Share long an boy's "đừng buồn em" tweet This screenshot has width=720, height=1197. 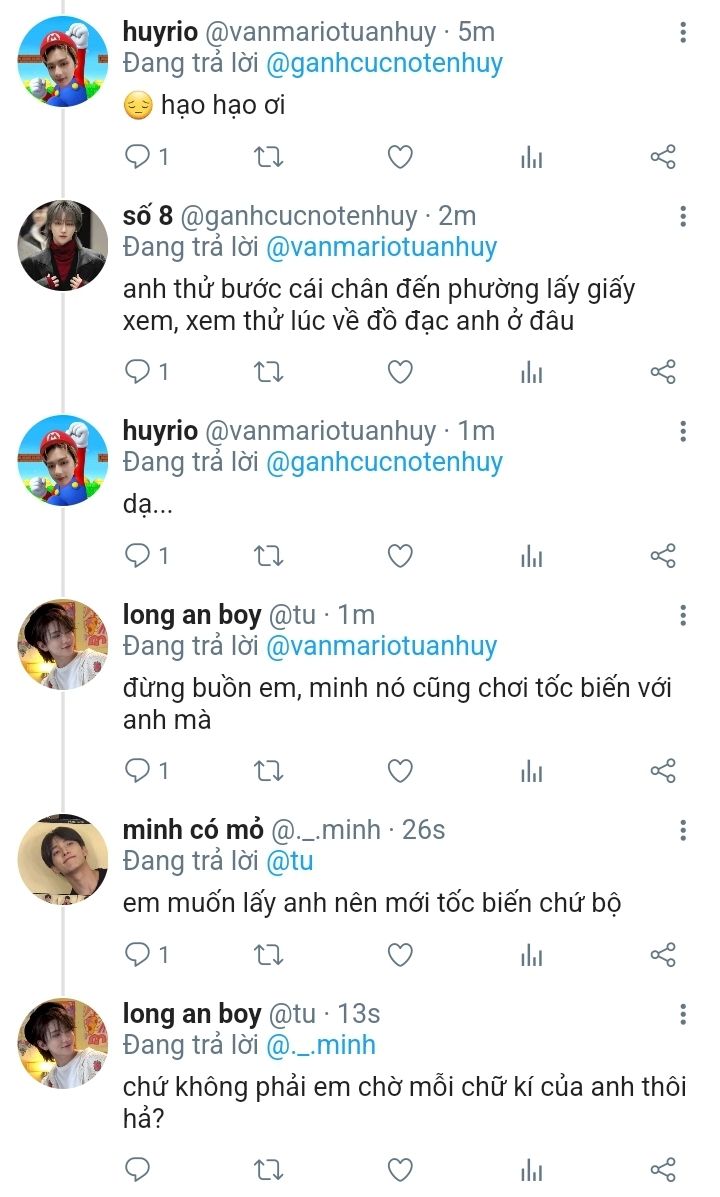tap(663, 771)
